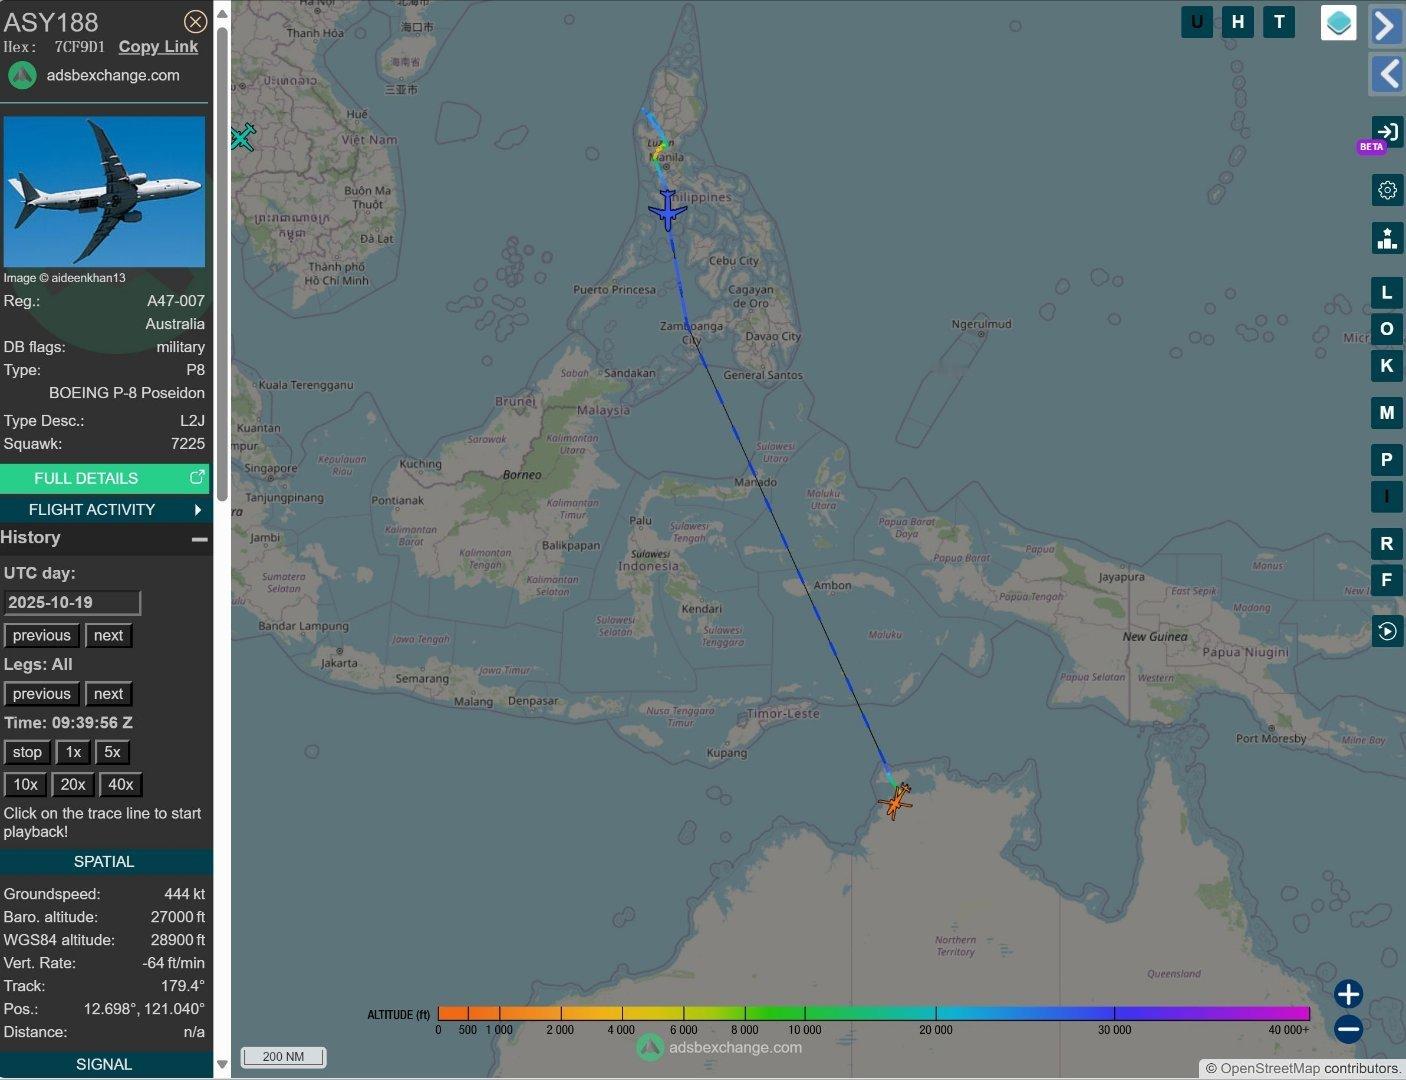This screenshot has height=1080, width=1406.
Task: Open the external link icon on FULL DETAILS
Action: click(197, 478)
